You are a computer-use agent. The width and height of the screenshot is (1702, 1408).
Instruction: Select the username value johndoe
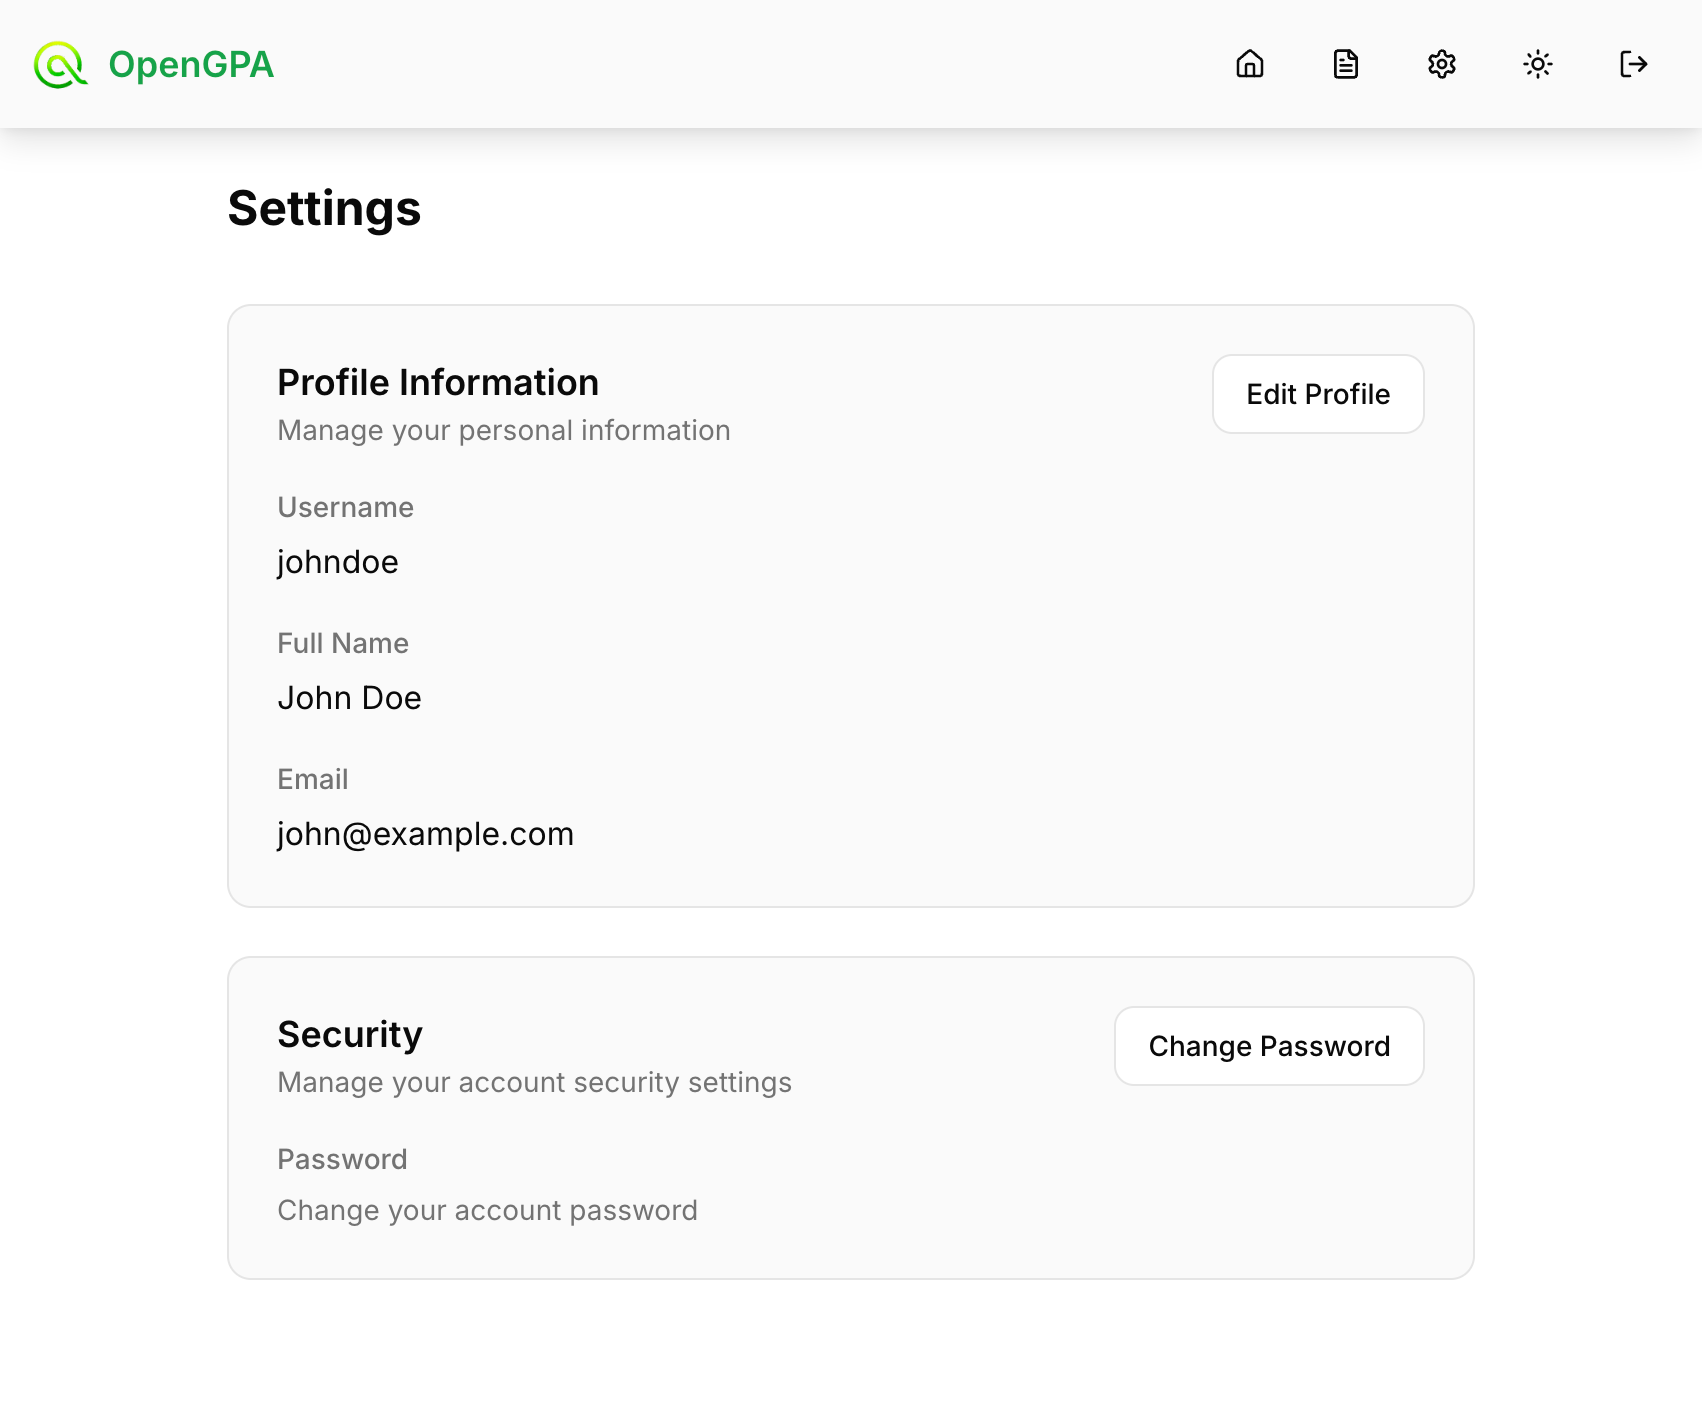[338, 562]
